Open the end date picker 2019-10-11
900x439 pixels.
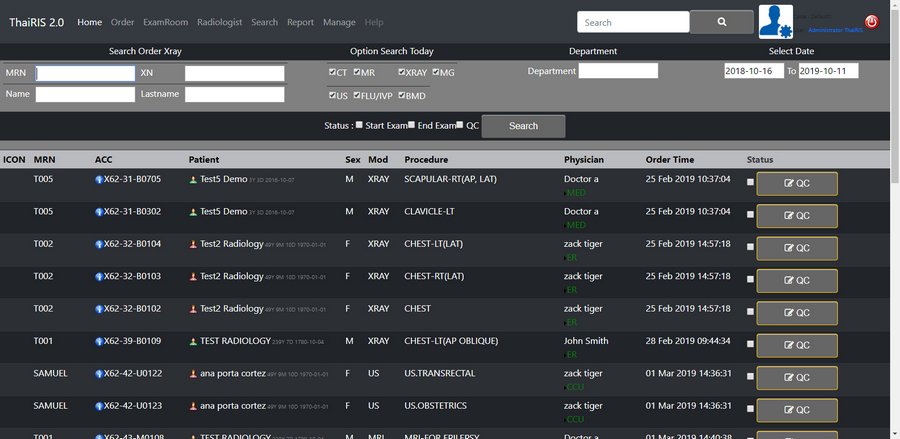pyautogui.click(x=828, y=71)
